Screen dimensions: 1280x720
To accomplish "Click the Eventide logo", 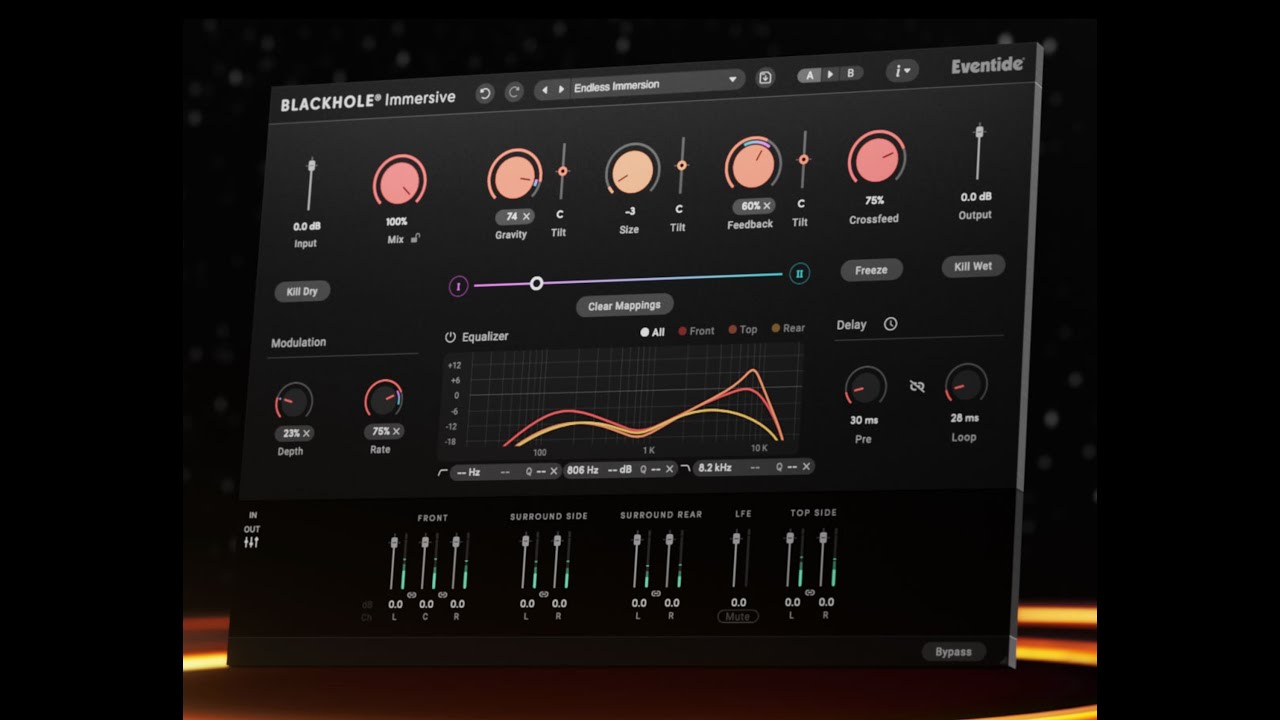I will pos(987,65).
